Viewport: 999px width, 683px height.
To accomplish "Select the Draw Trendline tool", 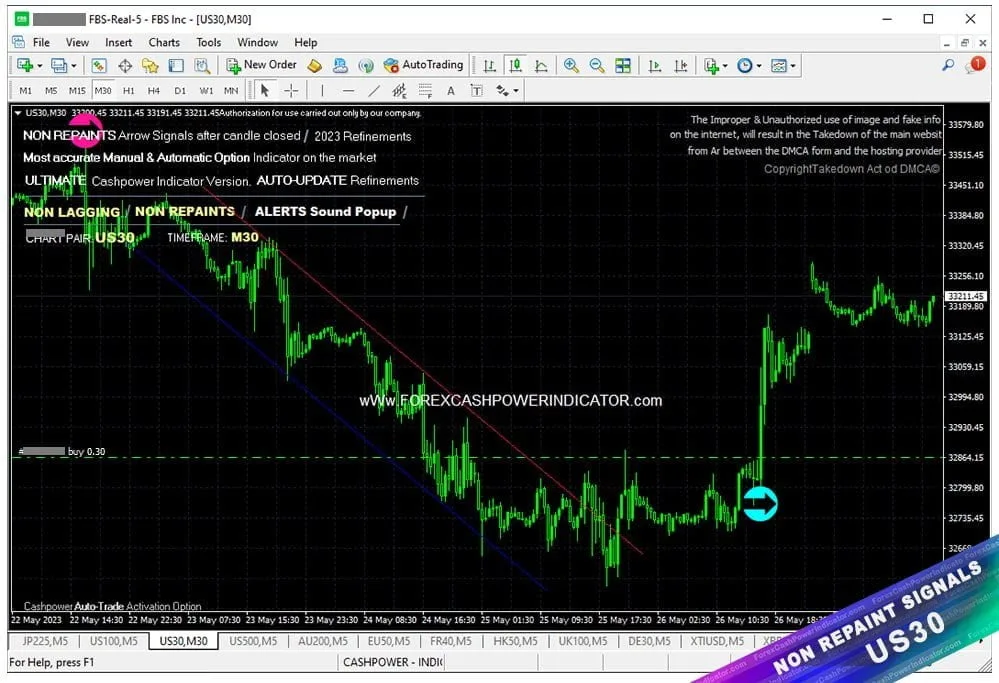I will [374, 90].
